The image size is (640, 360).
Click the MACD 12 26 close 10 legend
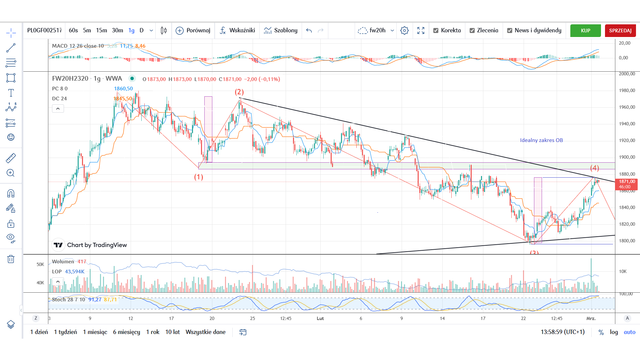pyautogui.click(x=78, y=46)
